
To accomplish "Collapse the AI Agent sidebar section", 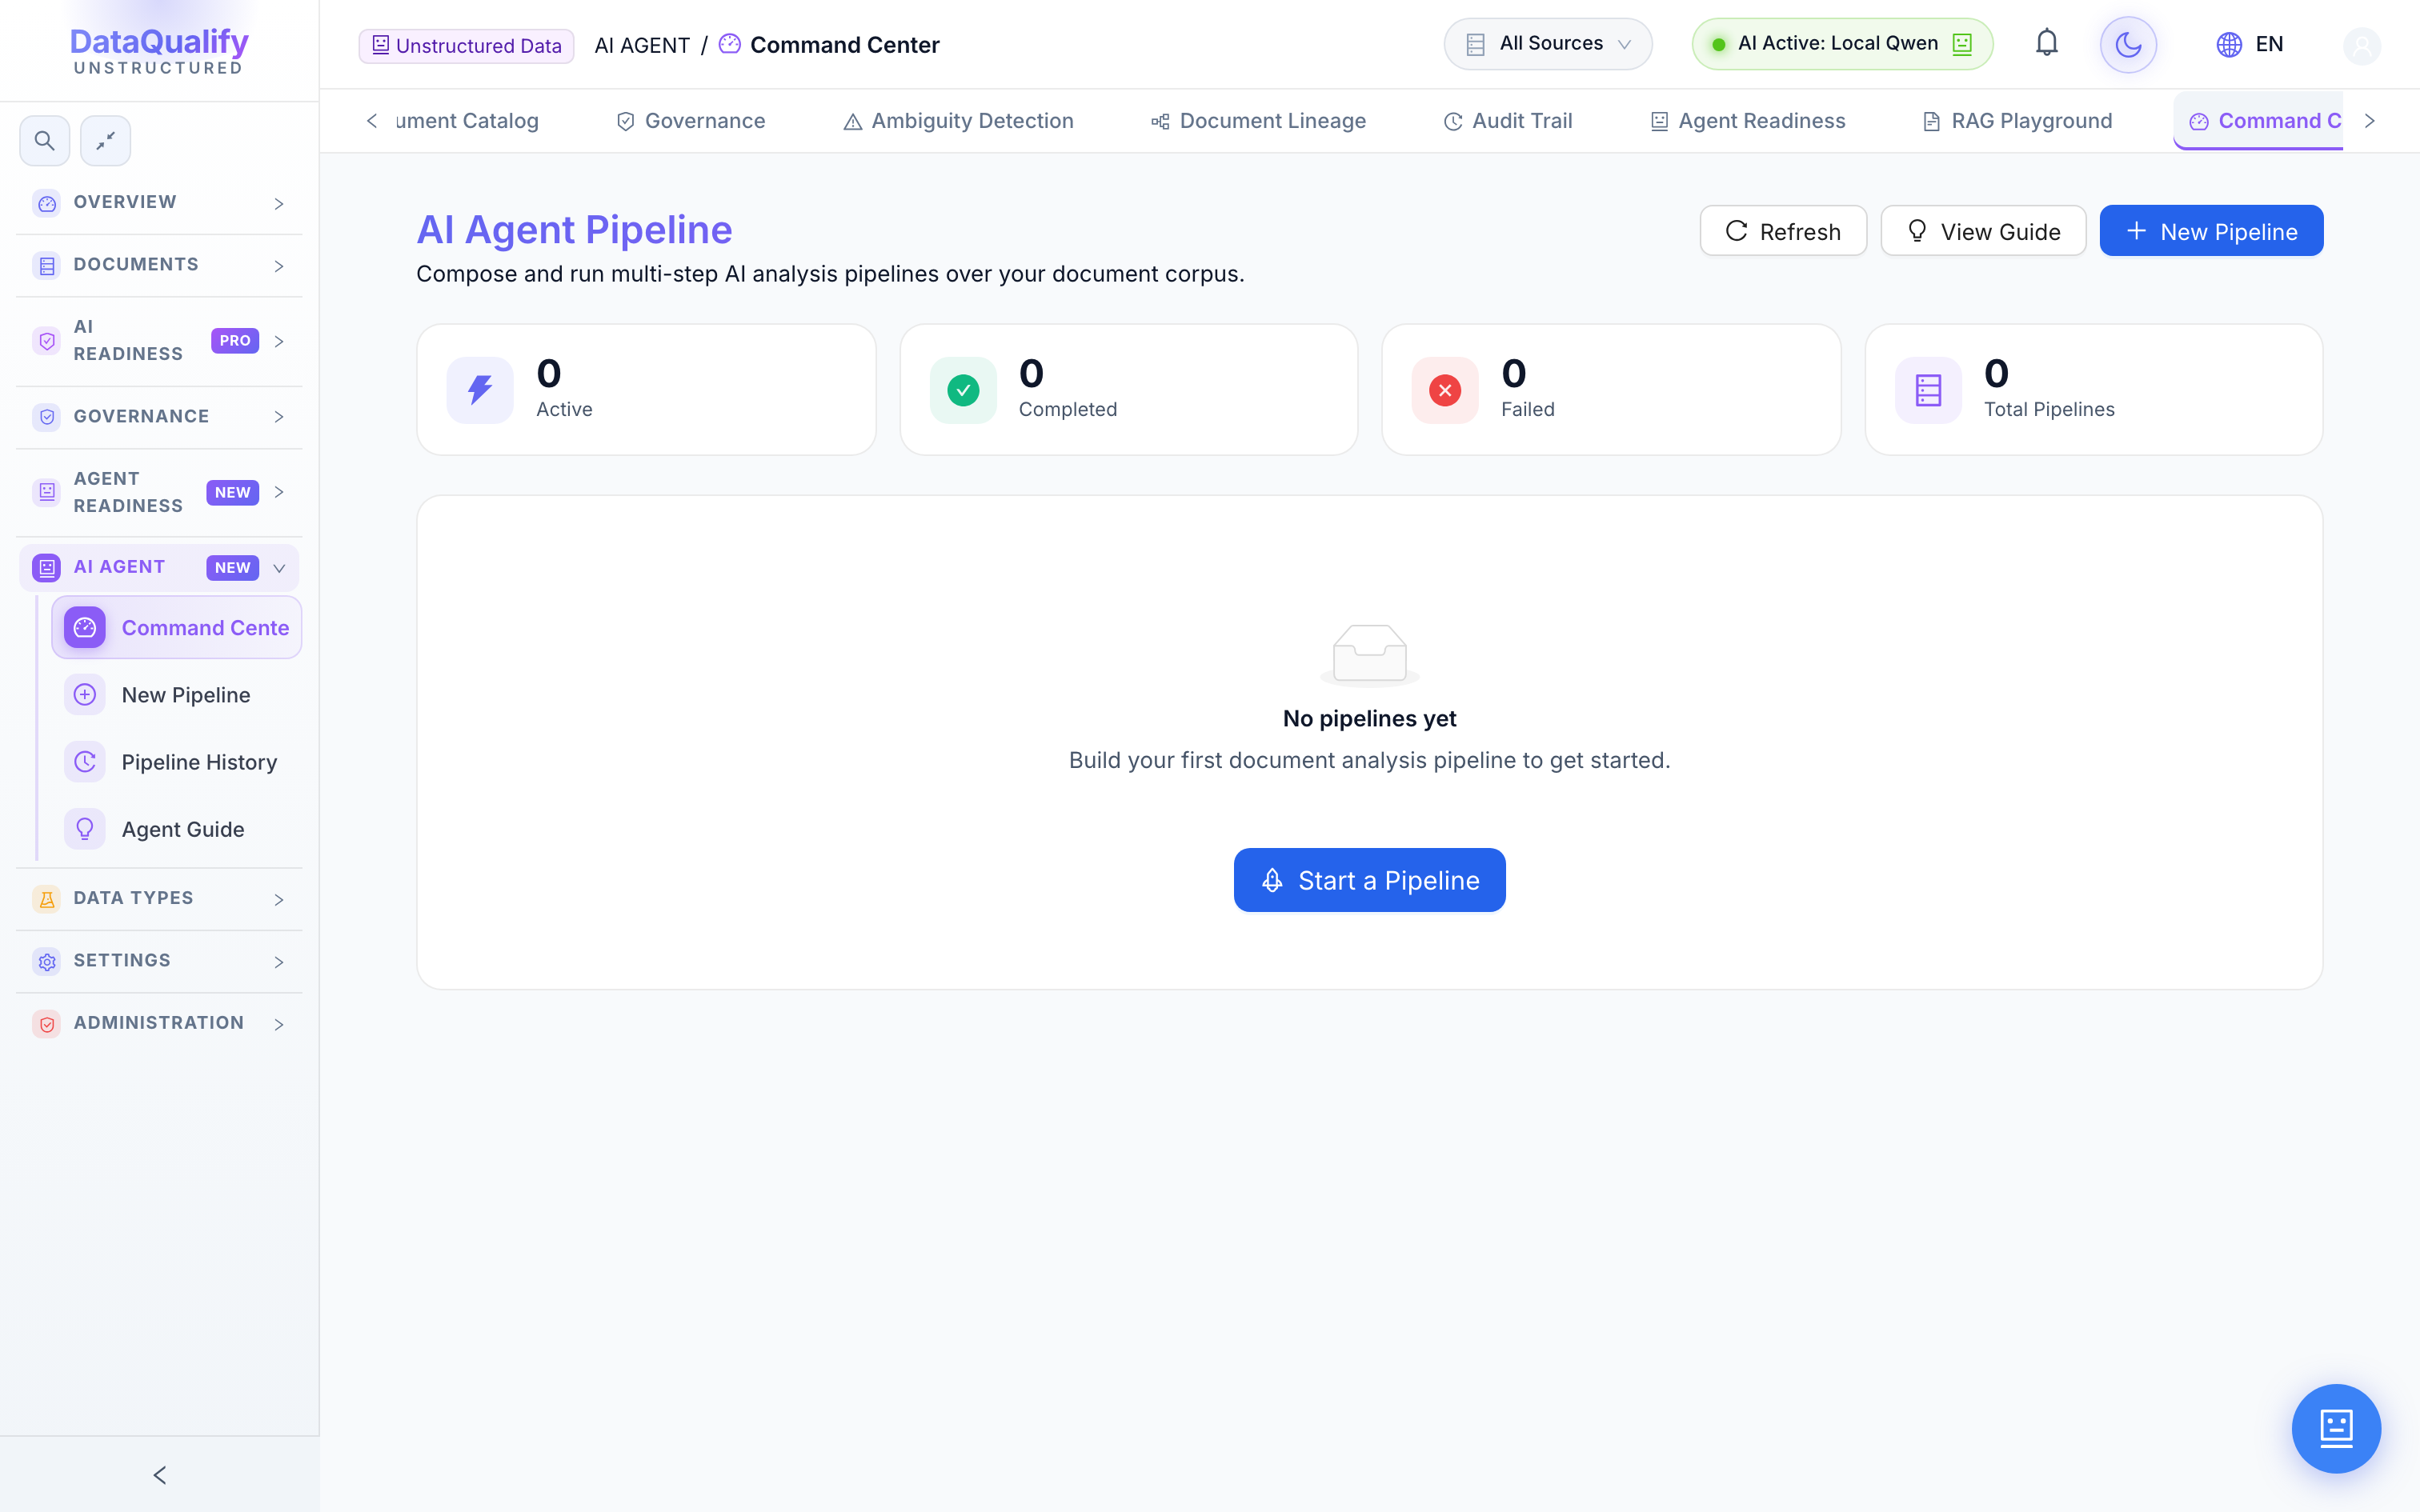I will (159, 567).
